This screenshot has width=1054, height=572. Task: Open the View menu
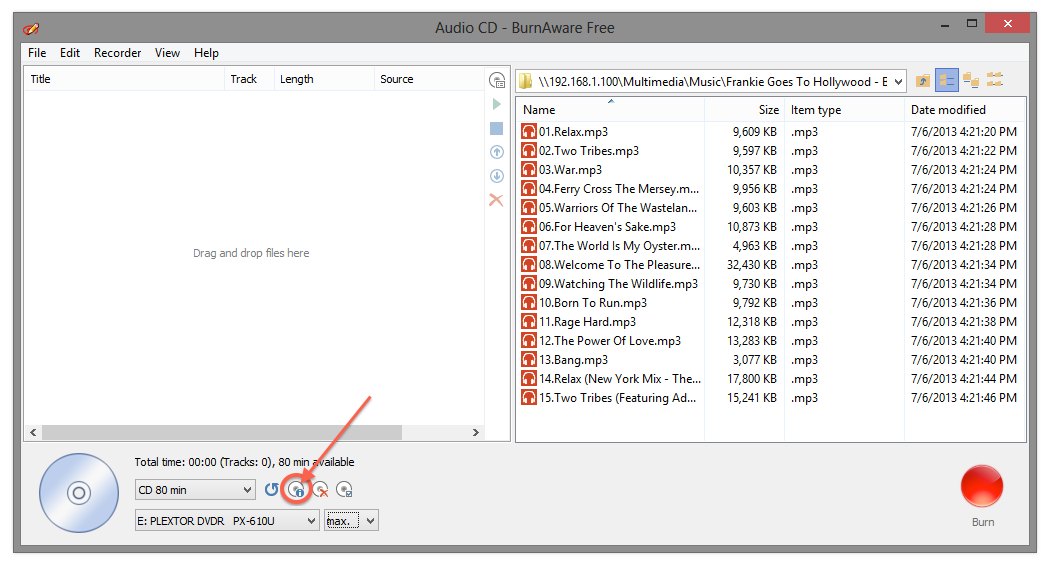[167, 53]
